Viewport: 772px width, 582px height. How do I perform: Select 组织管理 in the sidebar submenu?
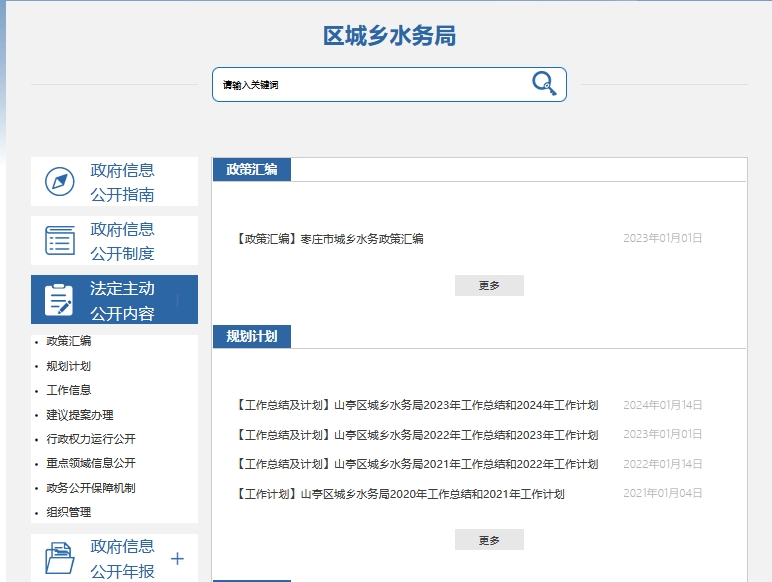pyautogui.click(x=68, y=512)
